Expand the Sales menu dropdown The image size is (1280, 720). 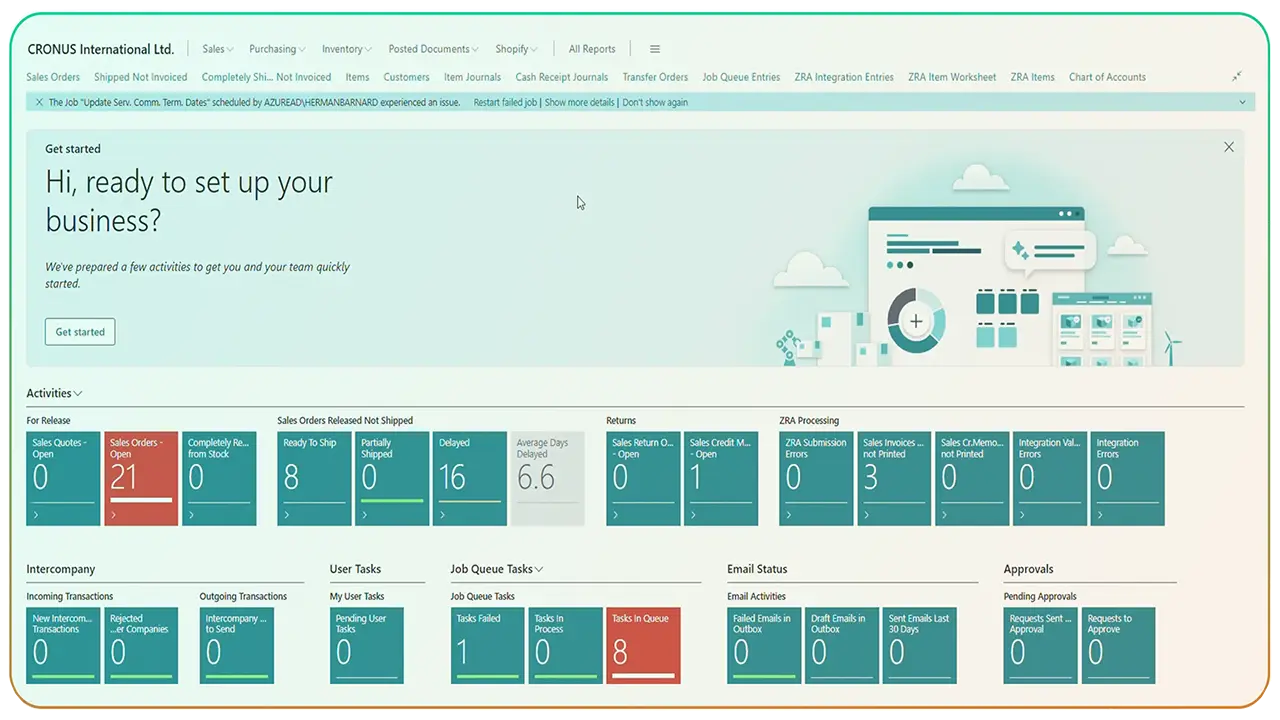(x=217, y=49)
